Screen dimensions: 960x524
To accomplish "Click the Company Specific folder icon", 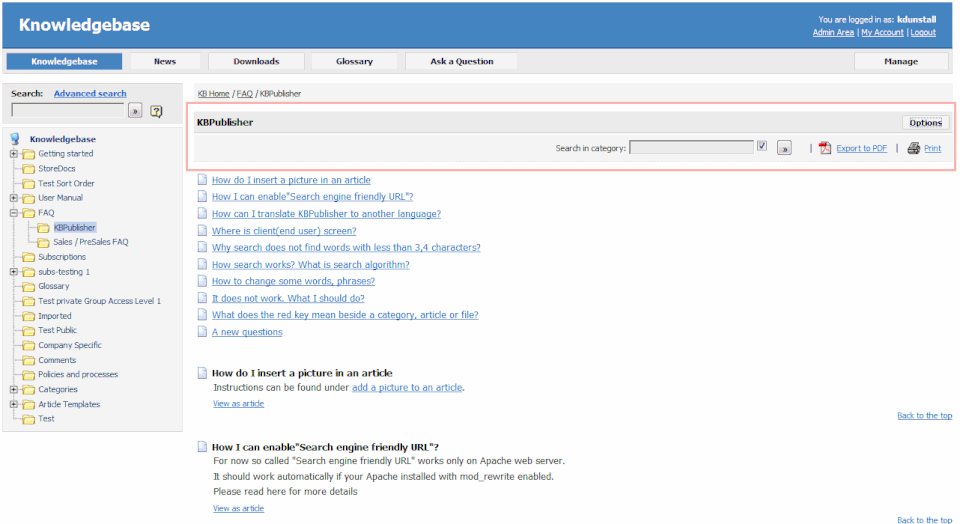I will 28,345.
